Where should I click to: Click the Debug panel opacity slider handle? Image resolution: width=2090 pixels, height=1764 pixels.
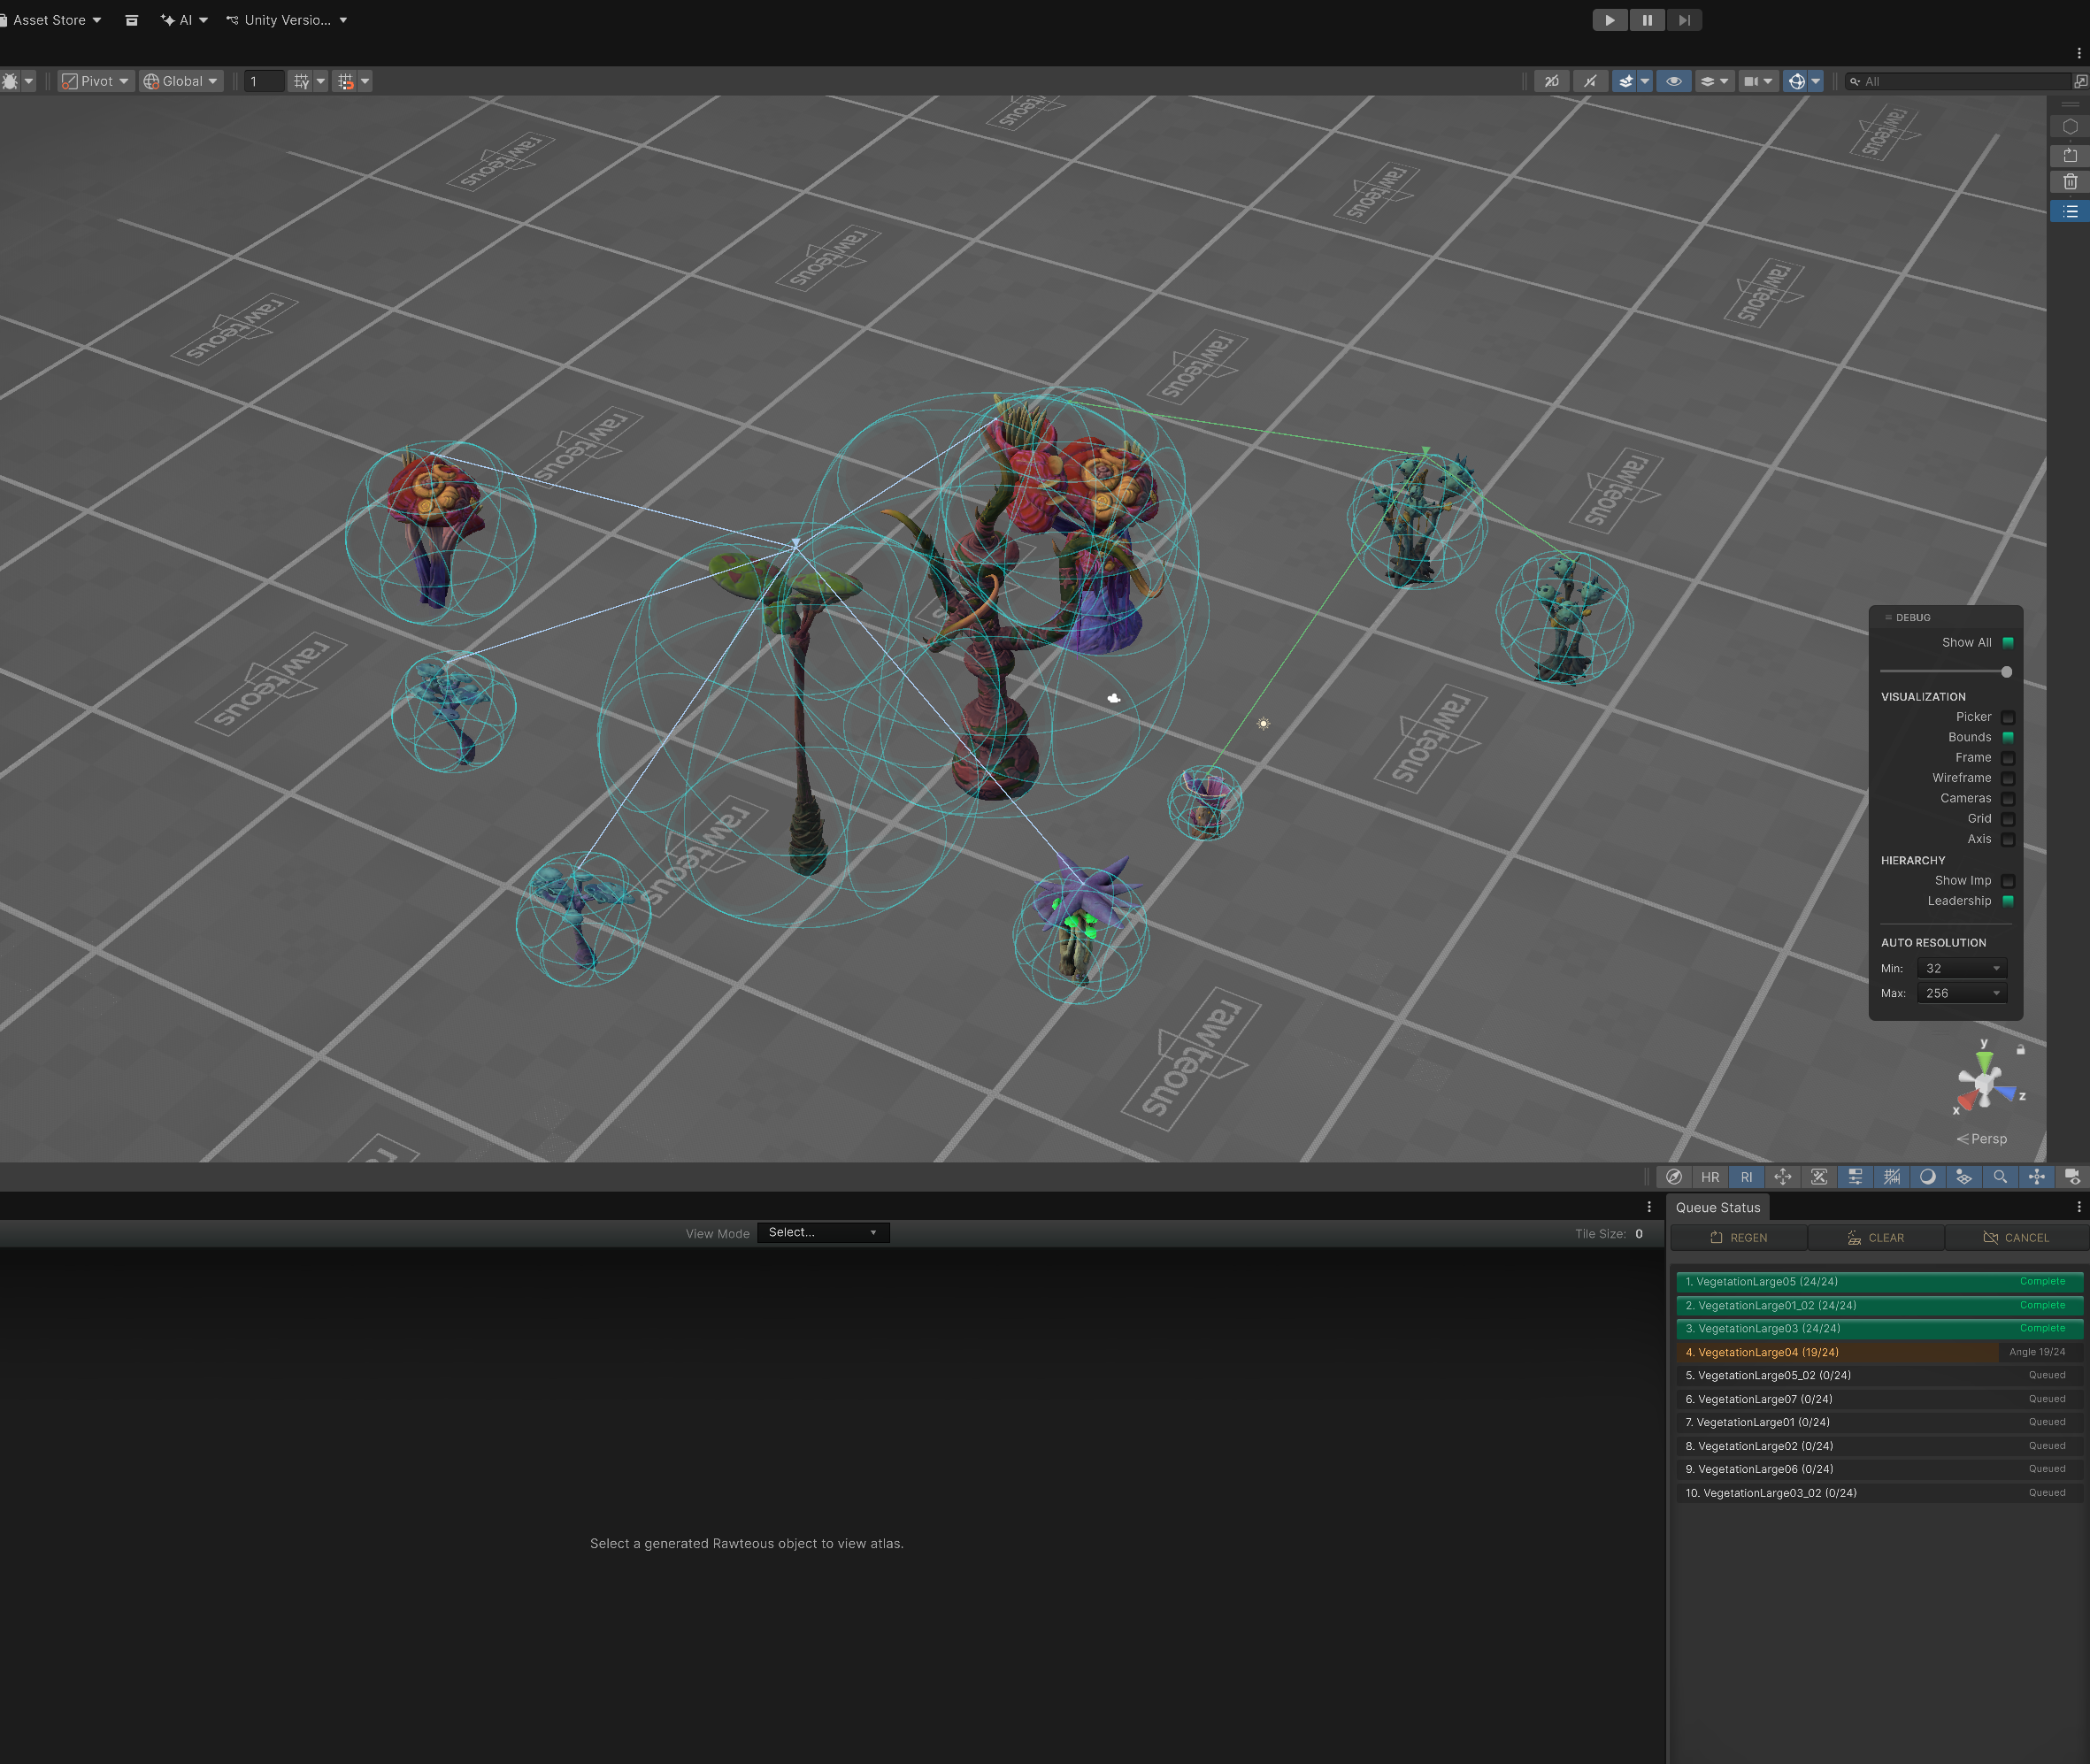coord(2006,672)
